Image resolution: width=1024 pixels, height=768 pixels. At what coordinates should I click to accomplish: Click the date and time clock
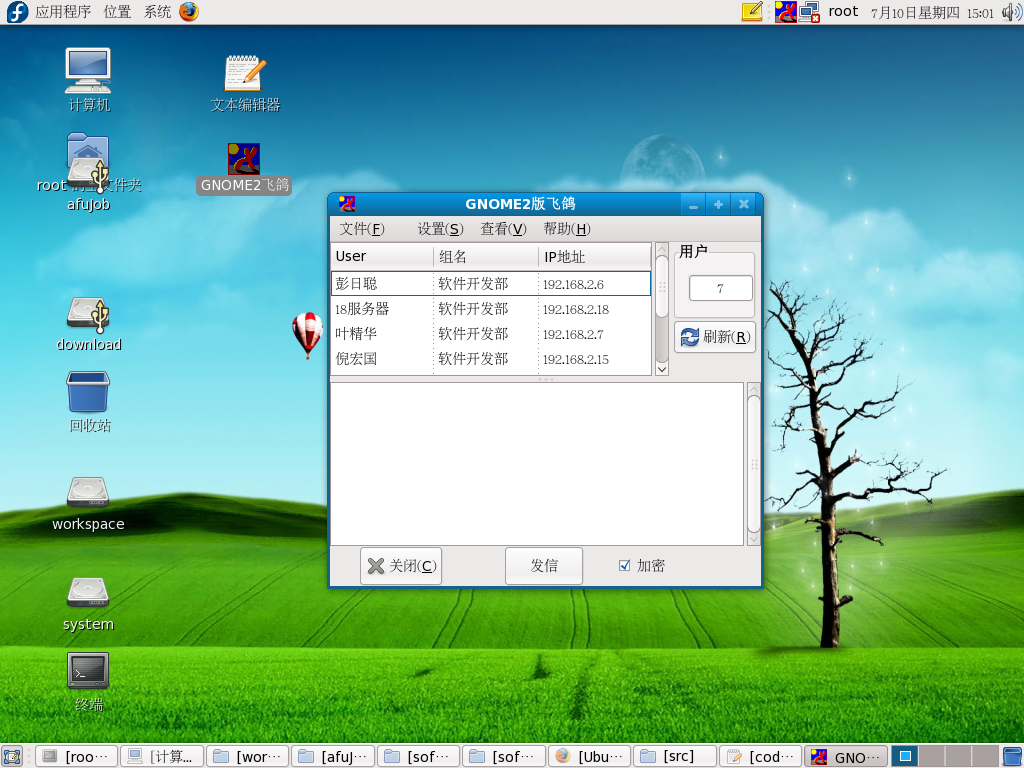(933, 12)
